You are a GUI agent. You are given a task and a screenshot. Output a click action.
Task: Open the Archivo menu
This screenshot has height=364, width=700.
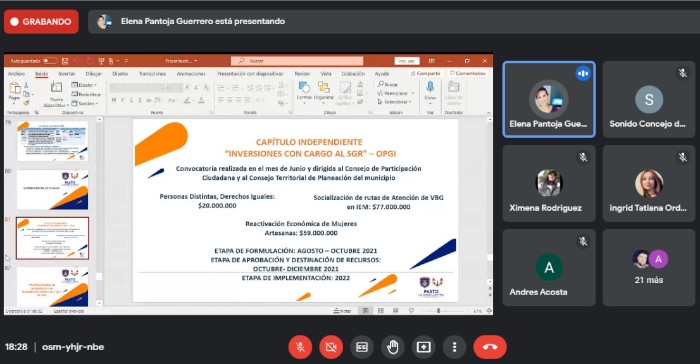pos(17,74)
